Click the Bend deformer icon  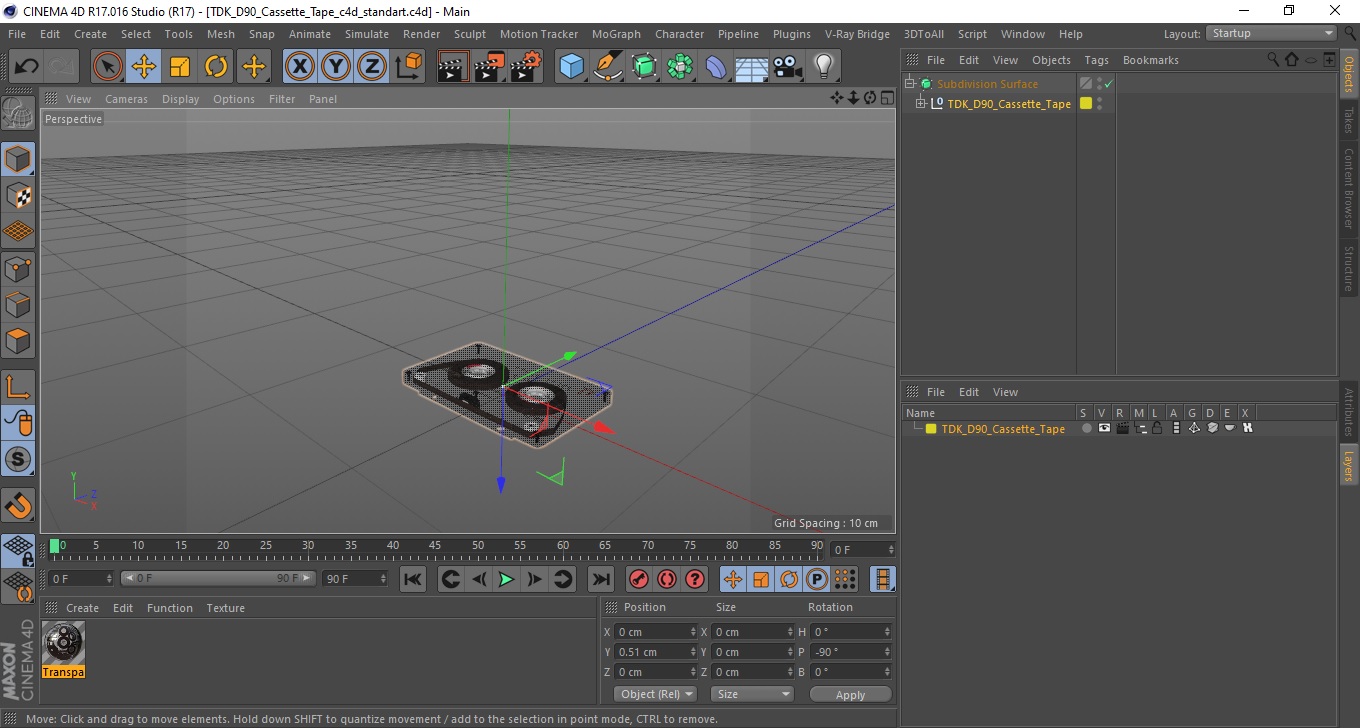click(x=716, y=67)
